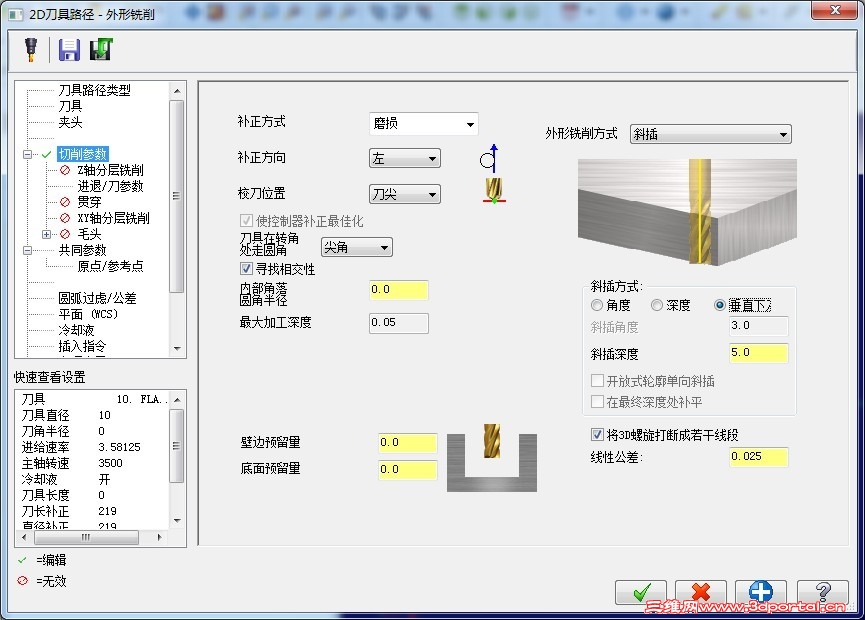Select 冷却液 in the tree
The width and height of the screenshot is (865, 620).
(x=76, y=330)
